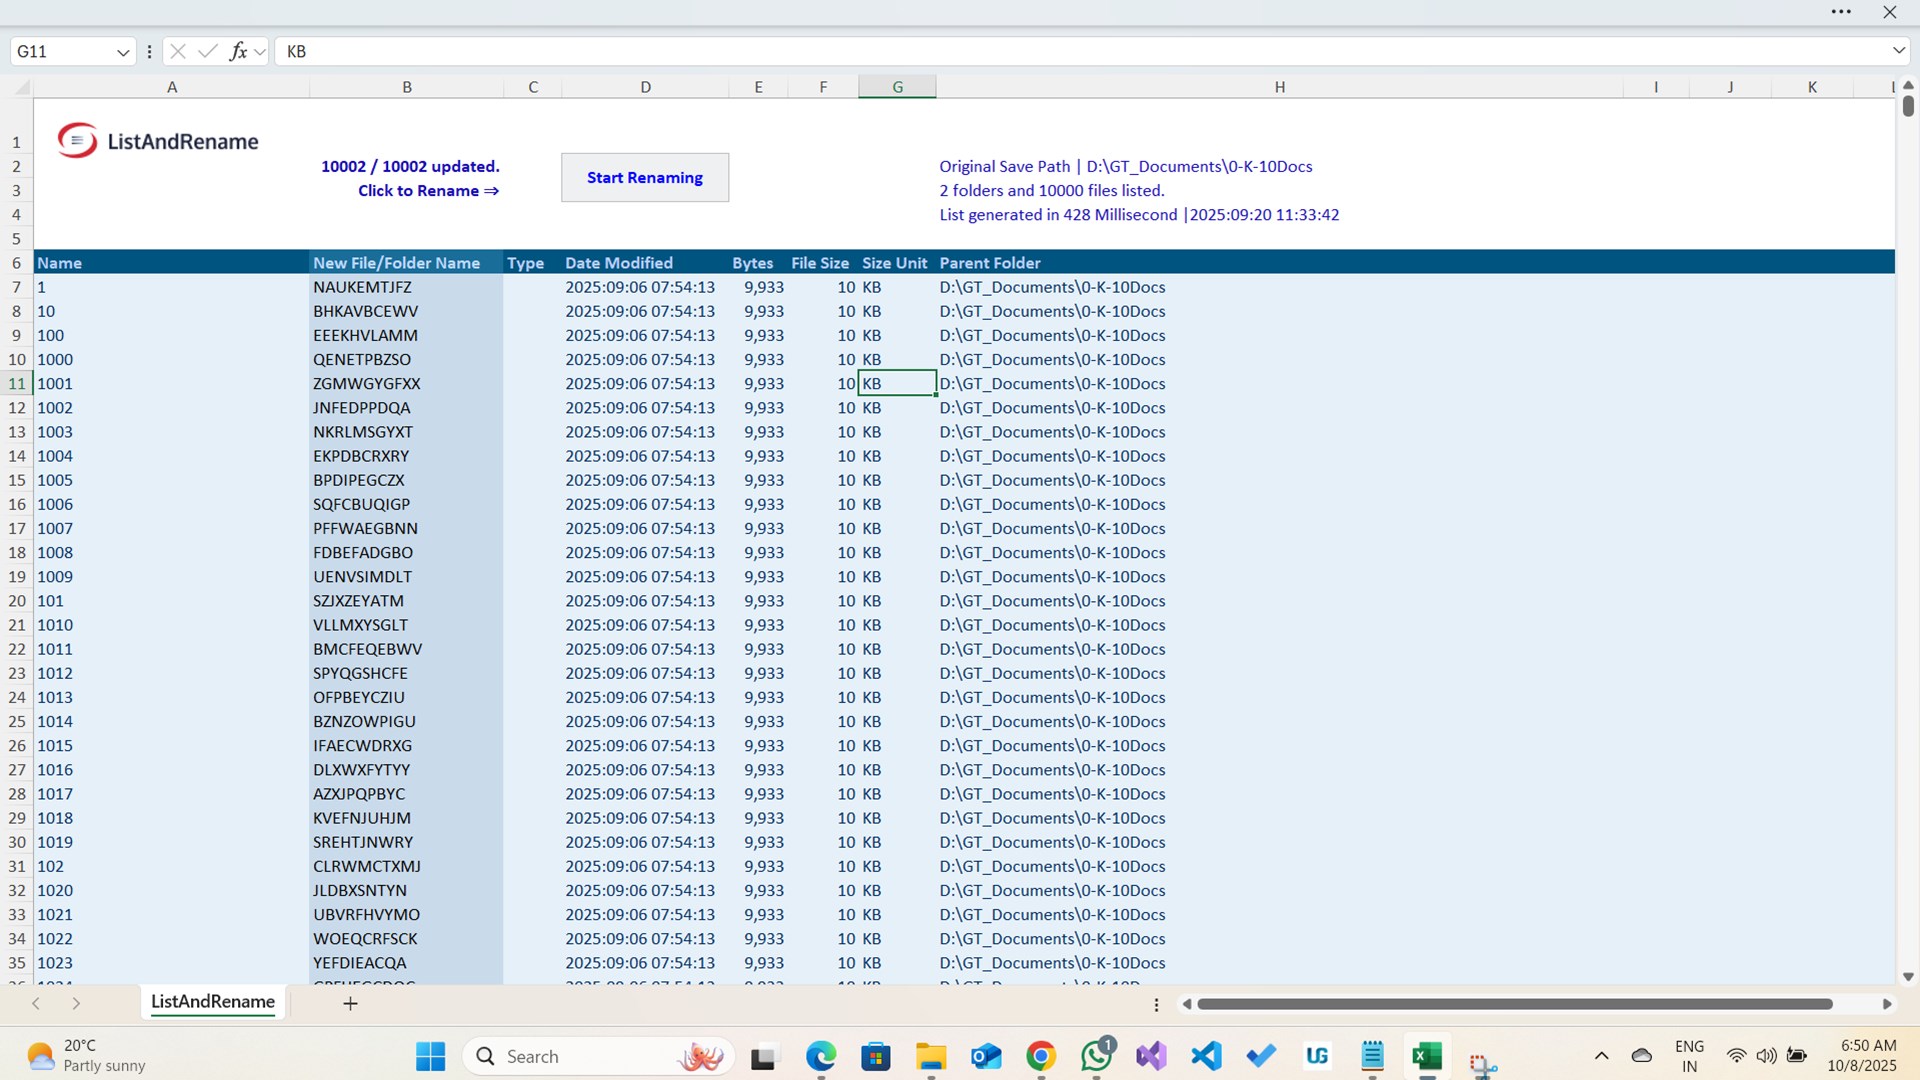This screenshot has width=1920, height=1080.
Task: Click the 'Parent Folder' header cell
Action: 1280,263
